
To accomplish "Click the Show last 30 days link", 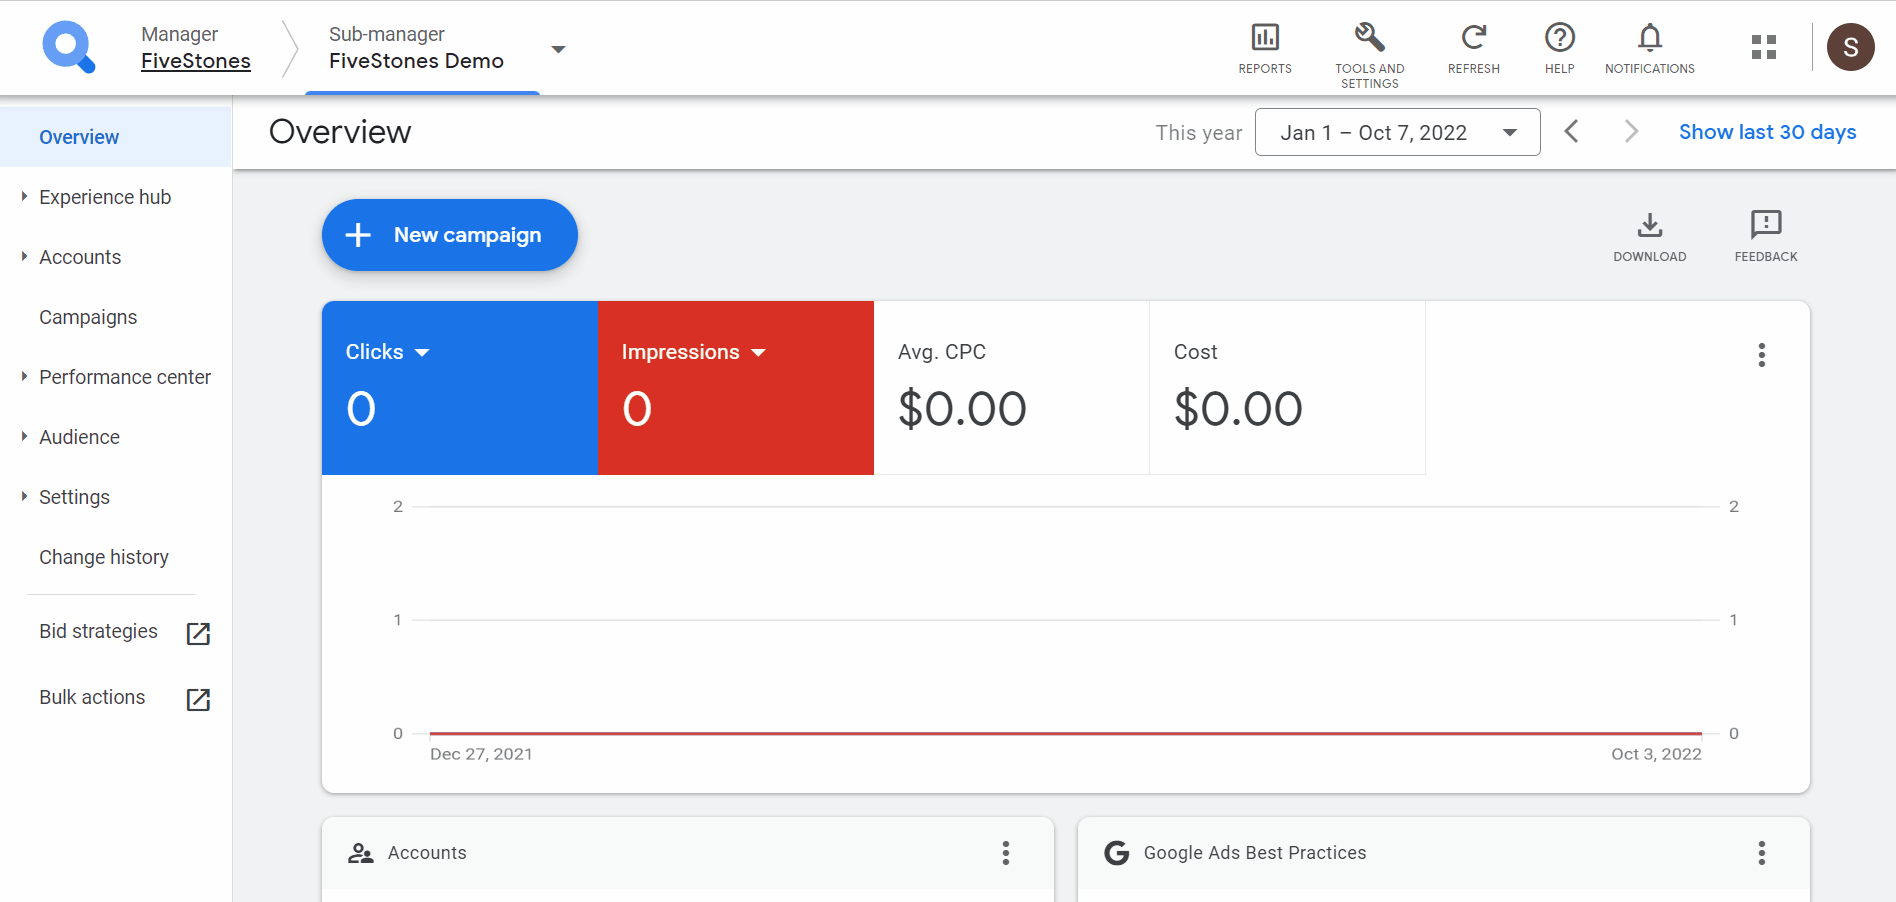I will [x=1767, y=132].
